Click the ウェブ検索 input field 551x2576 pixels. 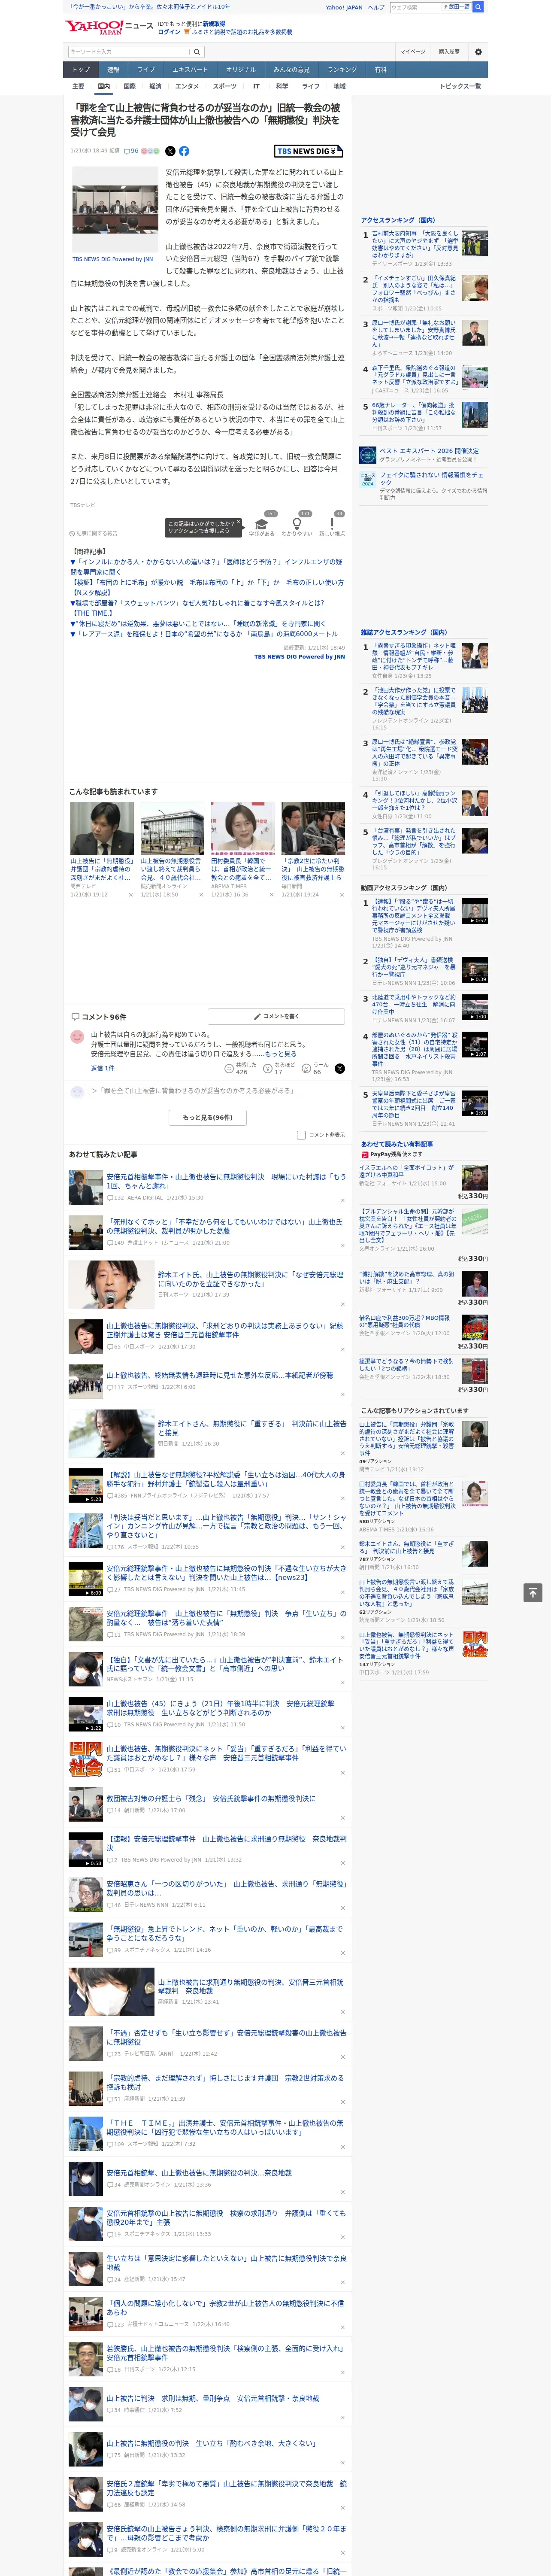(x=415, y=7)
